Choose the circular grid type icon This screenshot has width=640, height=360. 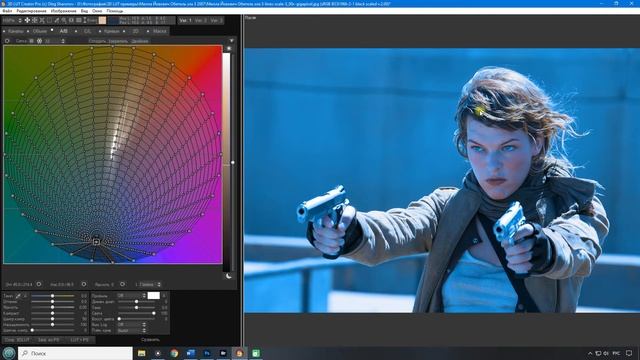39,41
